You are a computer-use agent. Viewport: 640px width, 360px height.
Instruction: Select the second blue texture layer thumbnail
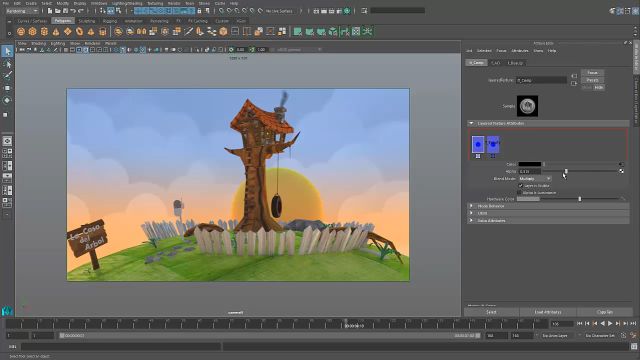click(493, 144)
